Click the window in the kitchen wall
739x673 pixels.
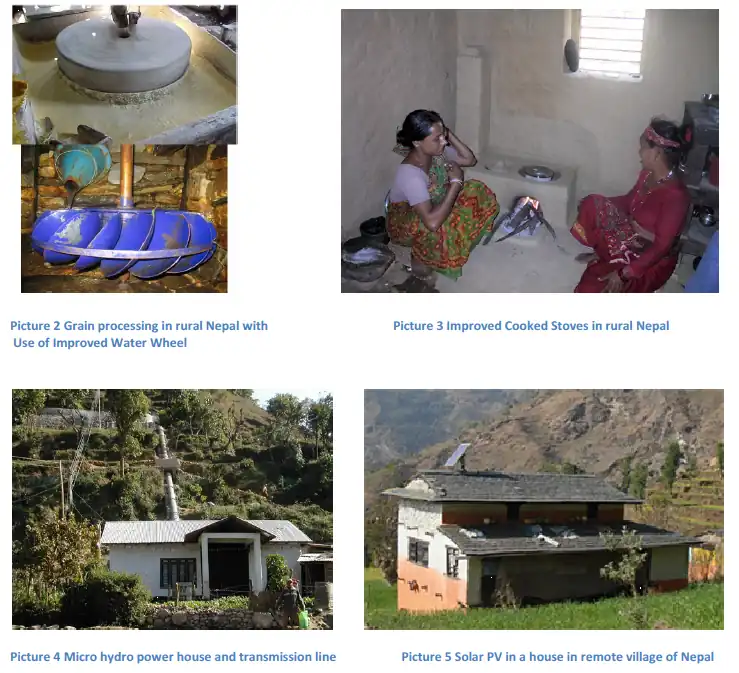point(612,42)
